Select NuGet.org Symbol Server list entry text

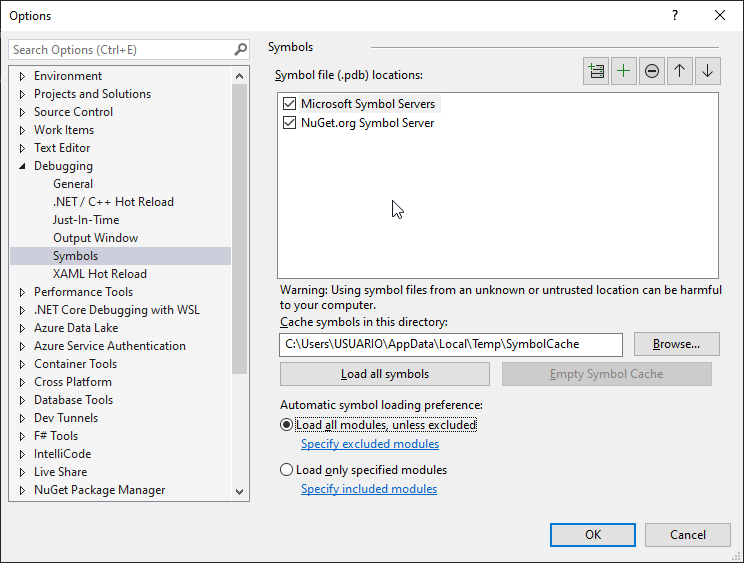[x=367, y=123]
